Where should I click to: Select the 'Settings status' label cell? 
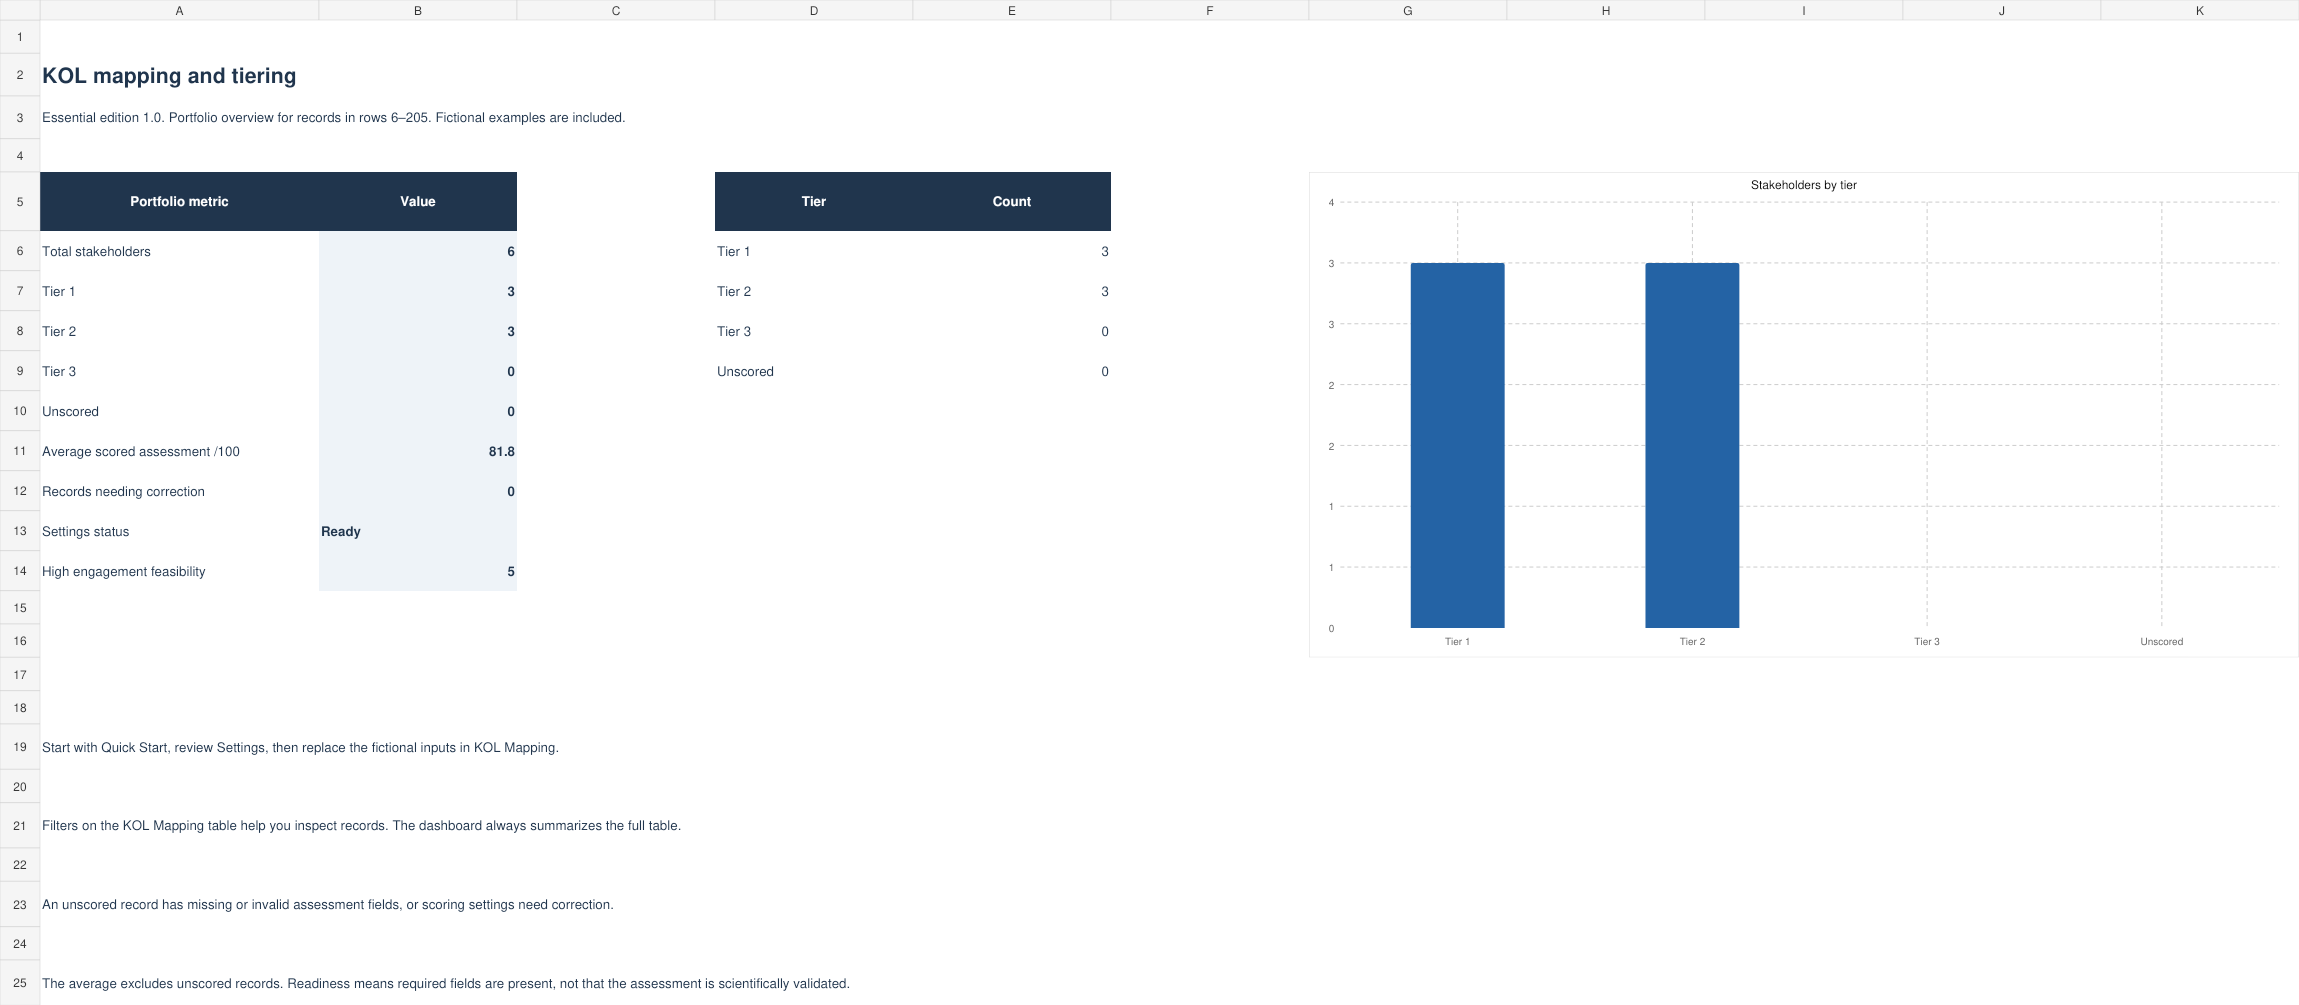179,531
